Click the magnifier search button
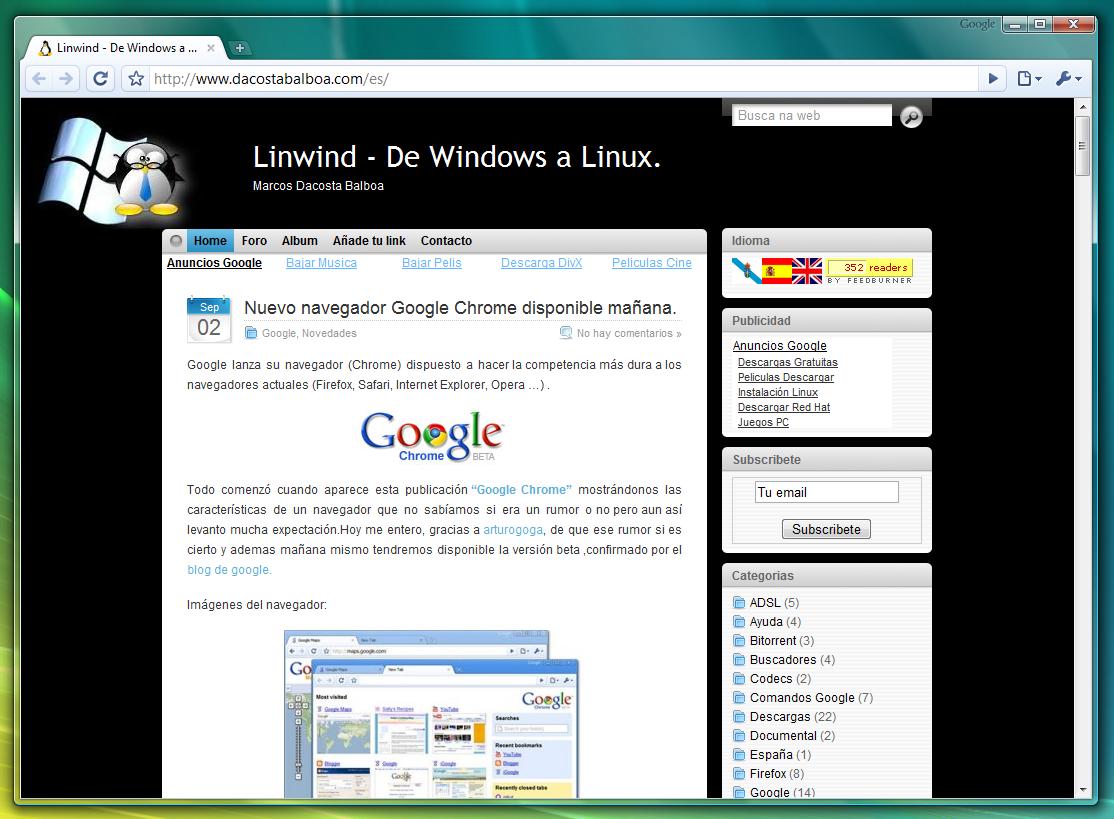Screen dimensions: 1114x819 (x=911, y=116)
